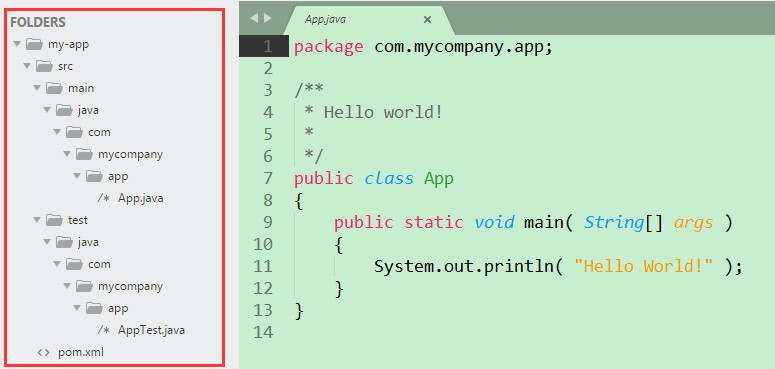
Task: Click the 'args' parameter on line 9
Action: 694,224
